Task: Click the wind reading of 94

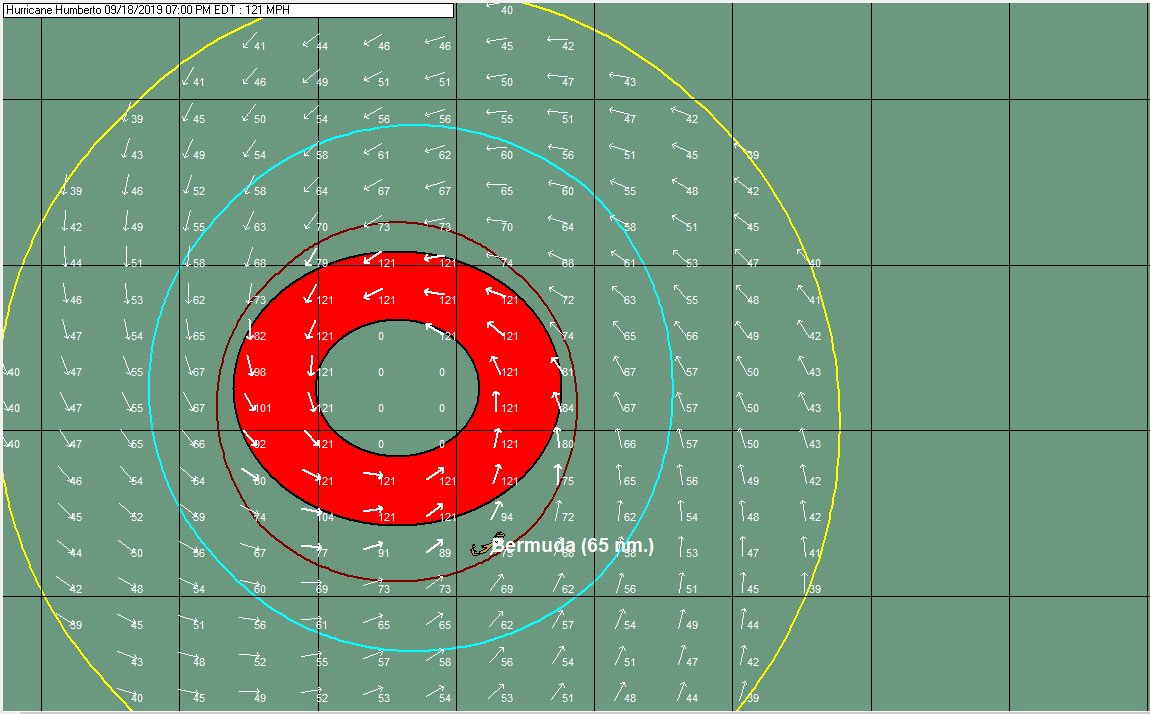Action: 507,517
